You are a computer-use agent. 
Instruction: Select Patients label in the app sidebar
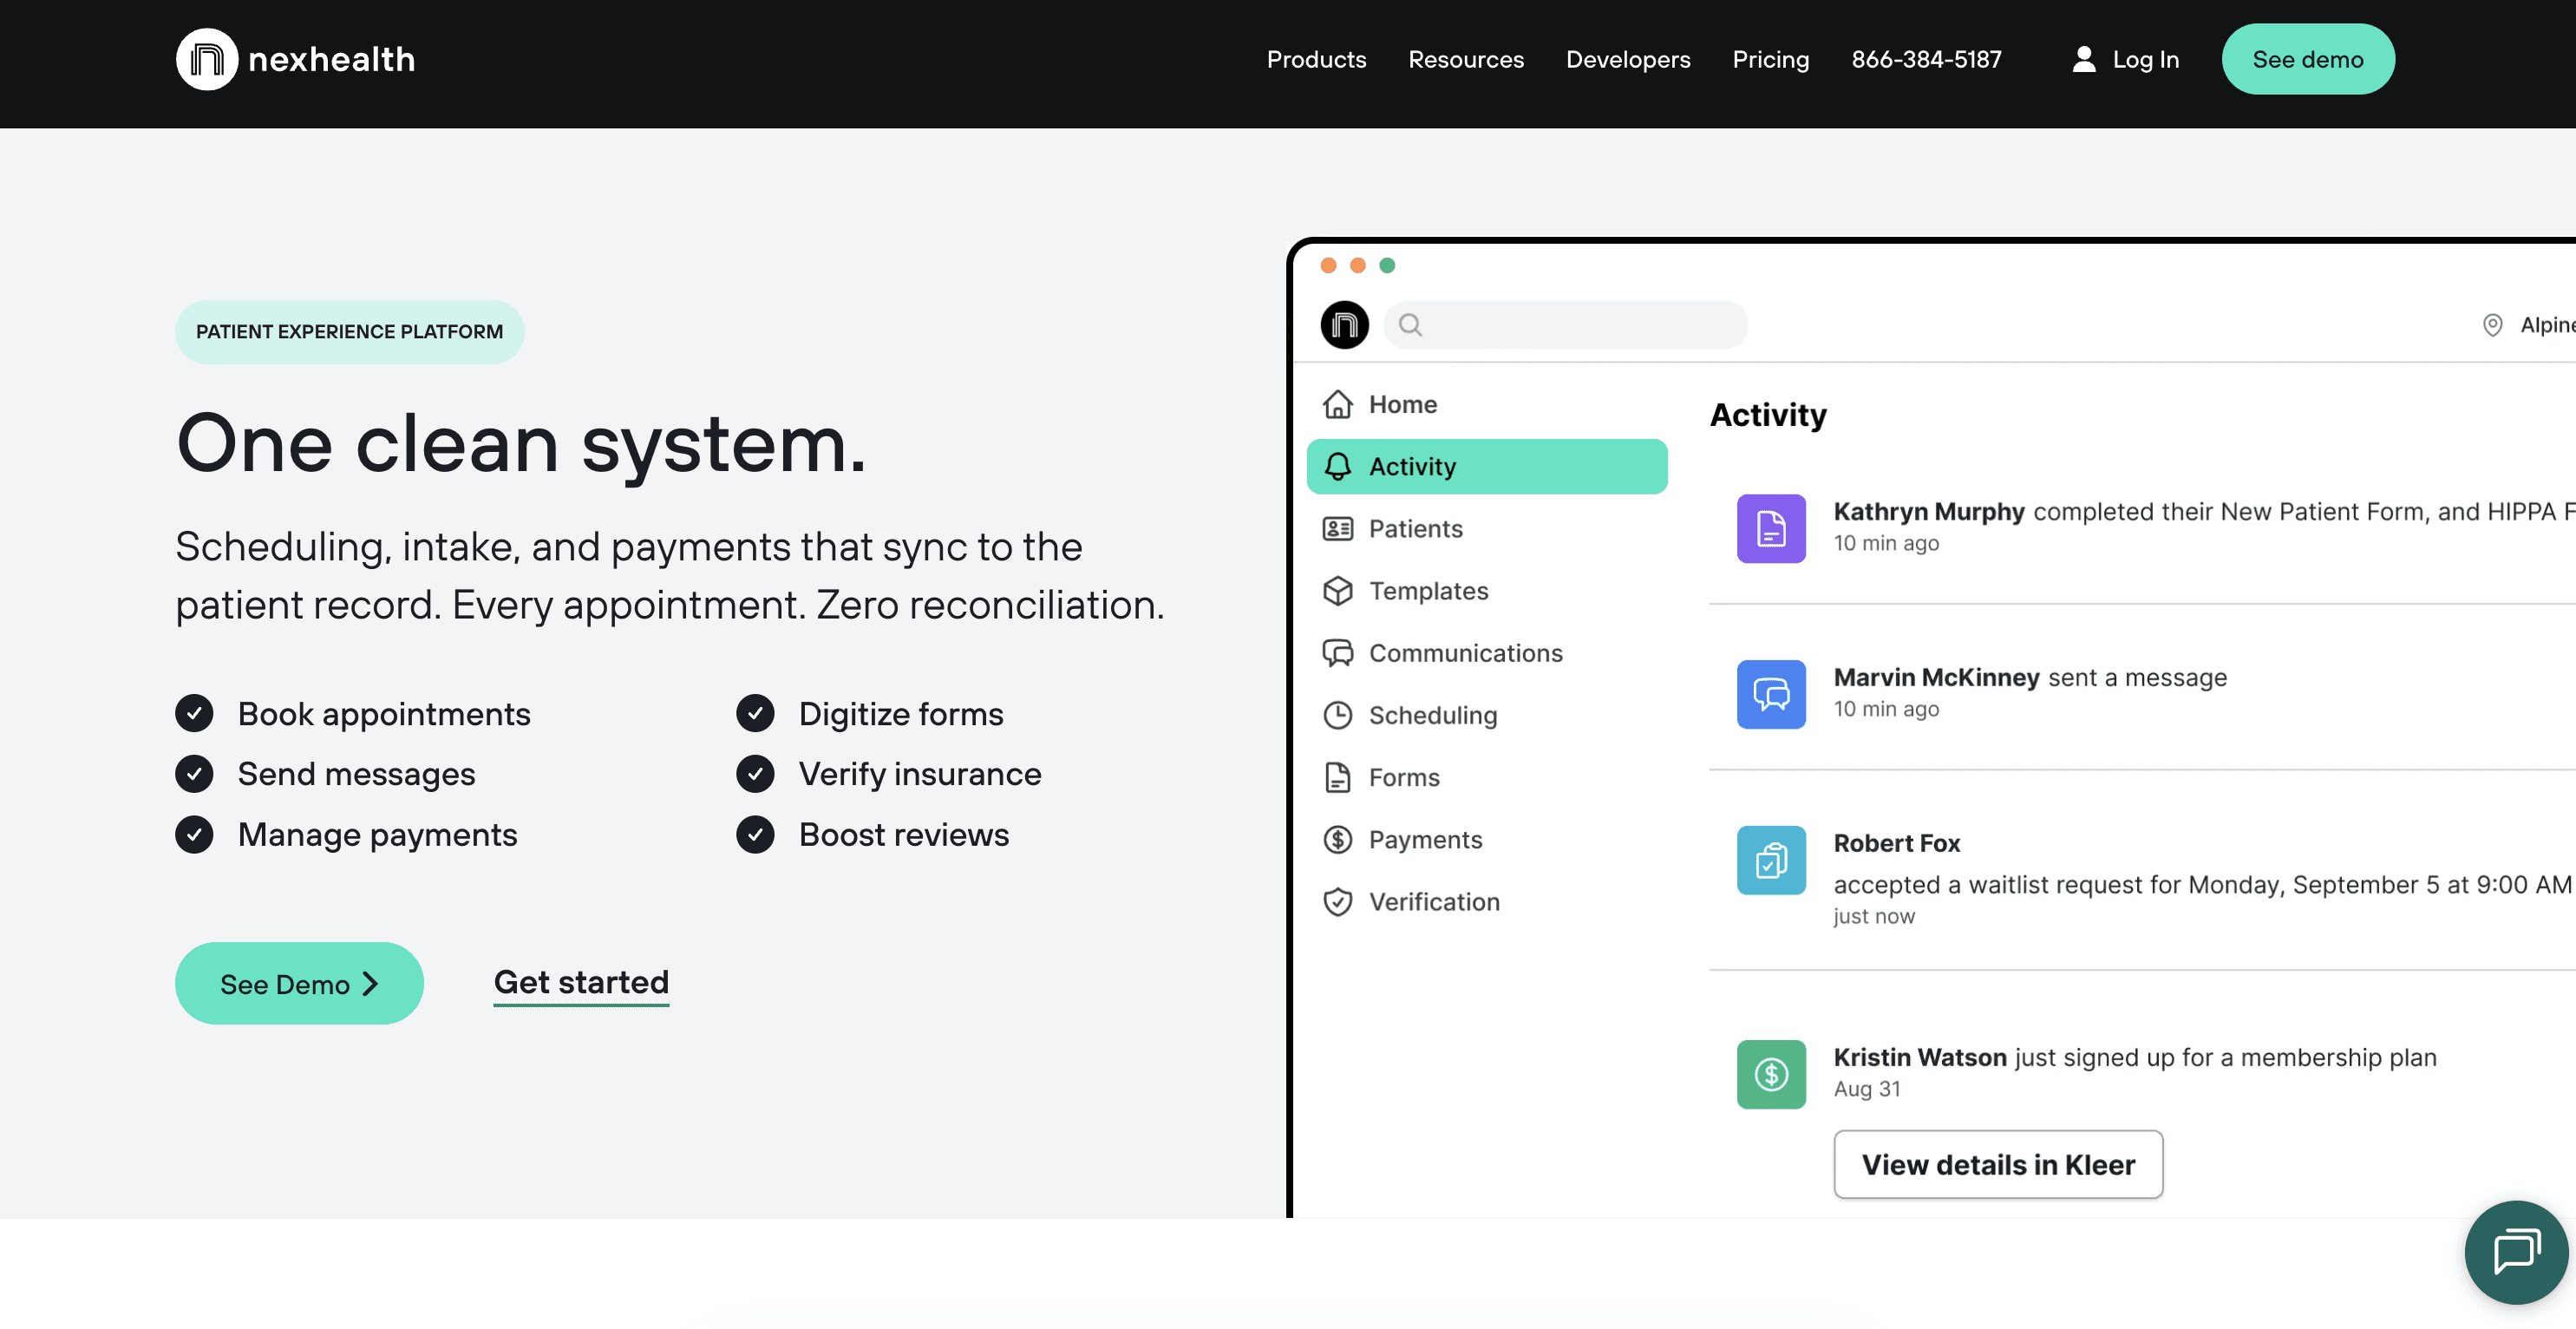coord(1415,528)
